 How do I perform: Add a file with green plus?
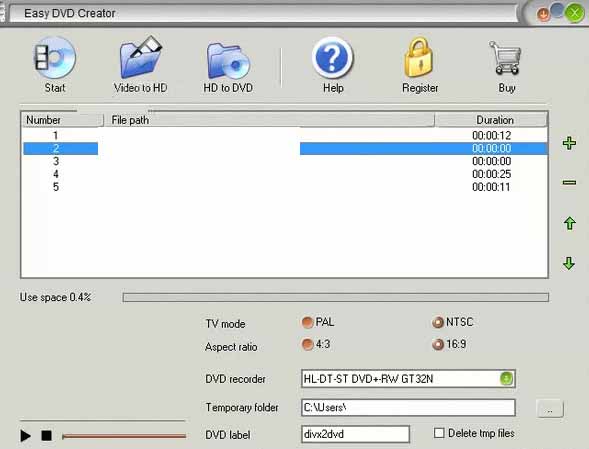point(569,143)
